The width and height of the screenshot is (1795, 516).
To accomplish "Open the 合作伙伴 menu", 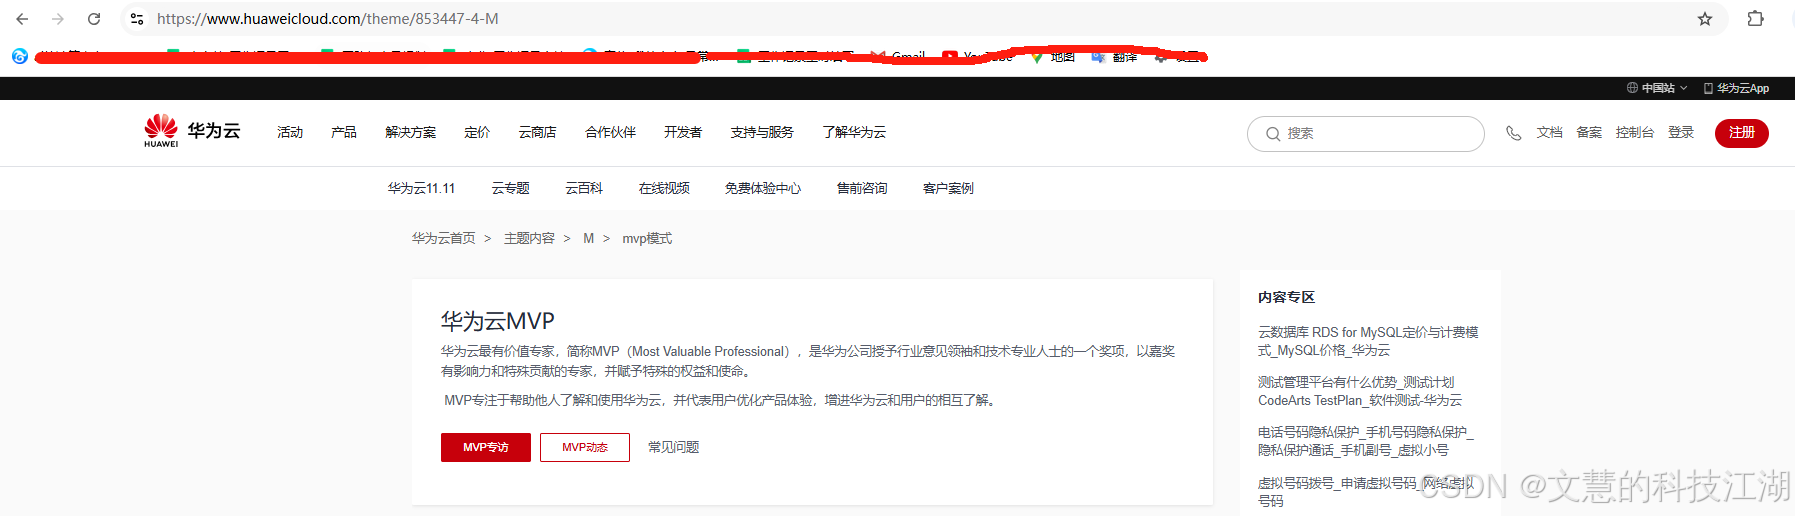I will point(610,132).
